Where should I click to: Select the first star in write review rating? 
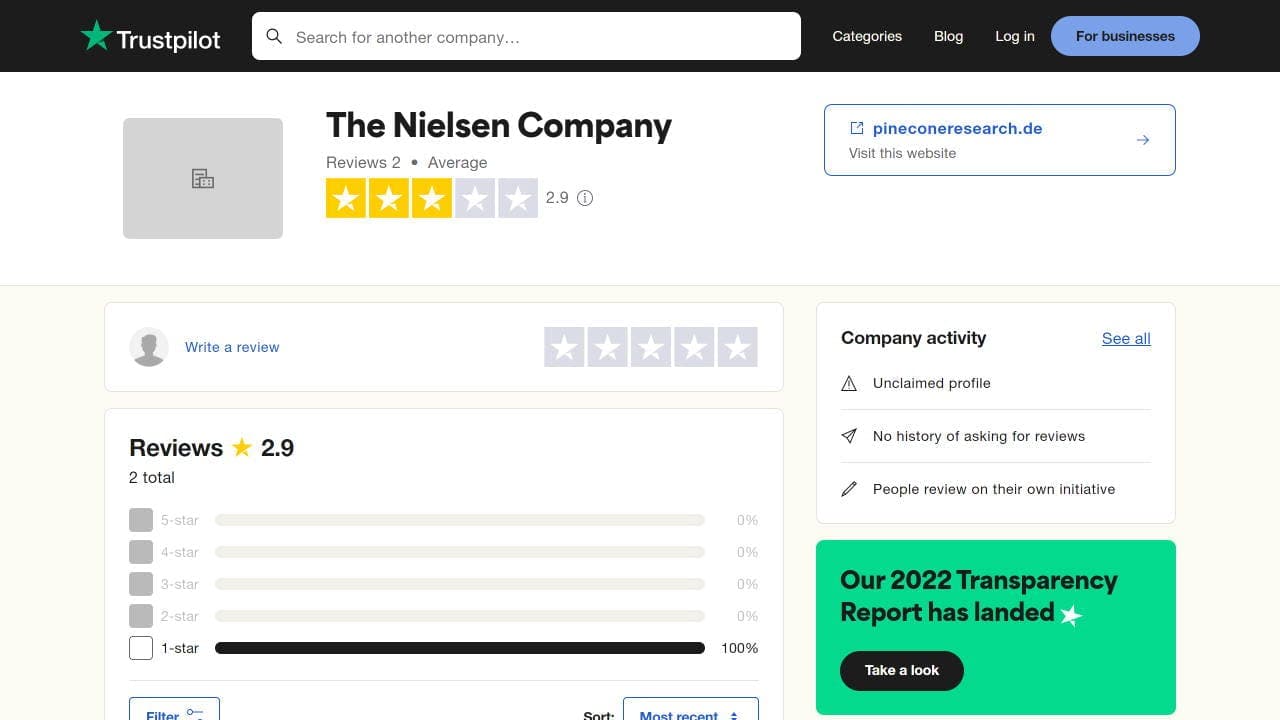[564, 347]
